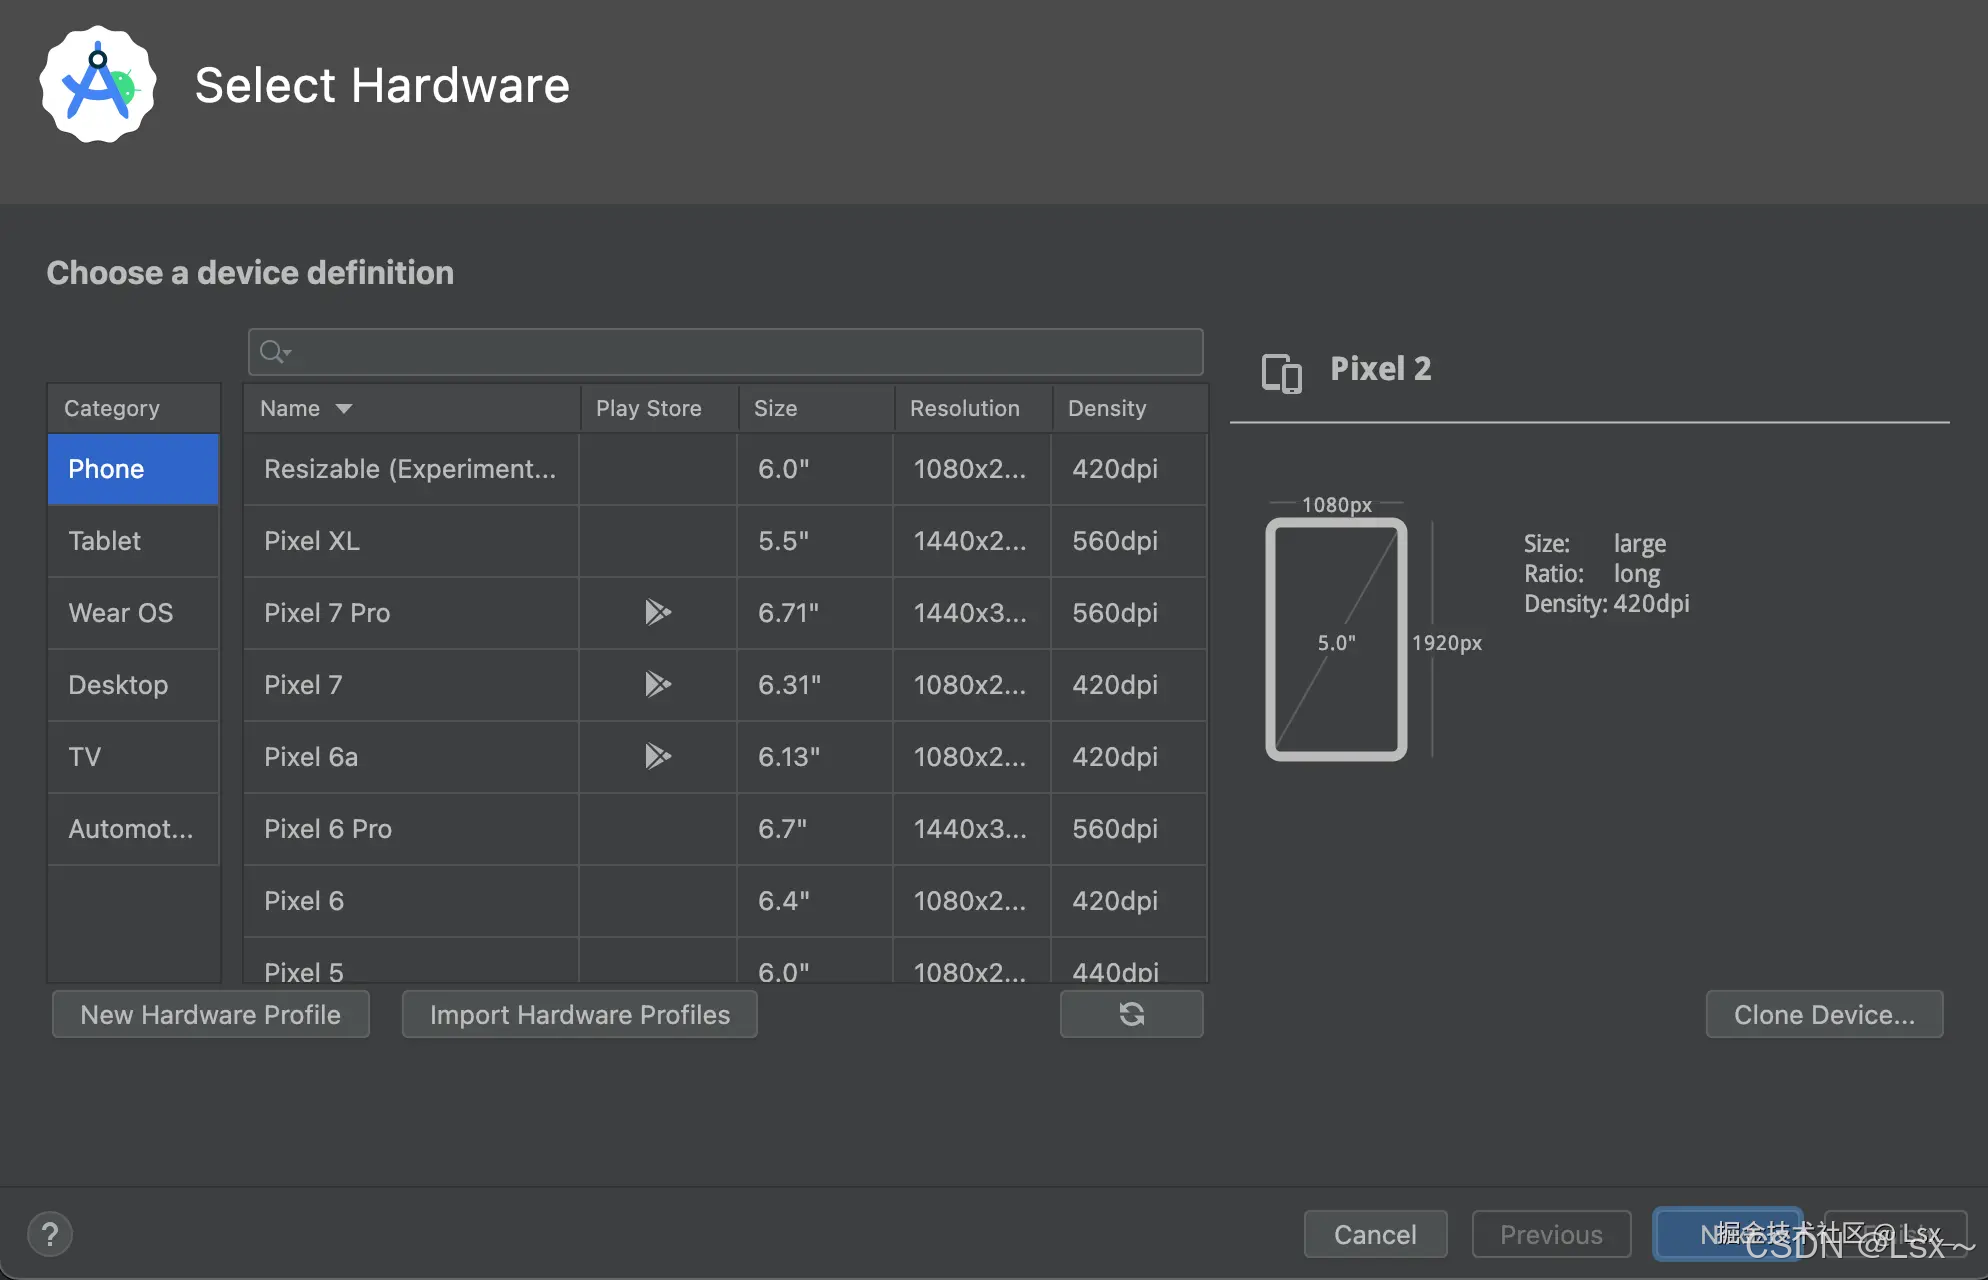This screenshot has width=1988, height=1280.
Task: Select the Tablet category
Action: (x=133, y=541)
